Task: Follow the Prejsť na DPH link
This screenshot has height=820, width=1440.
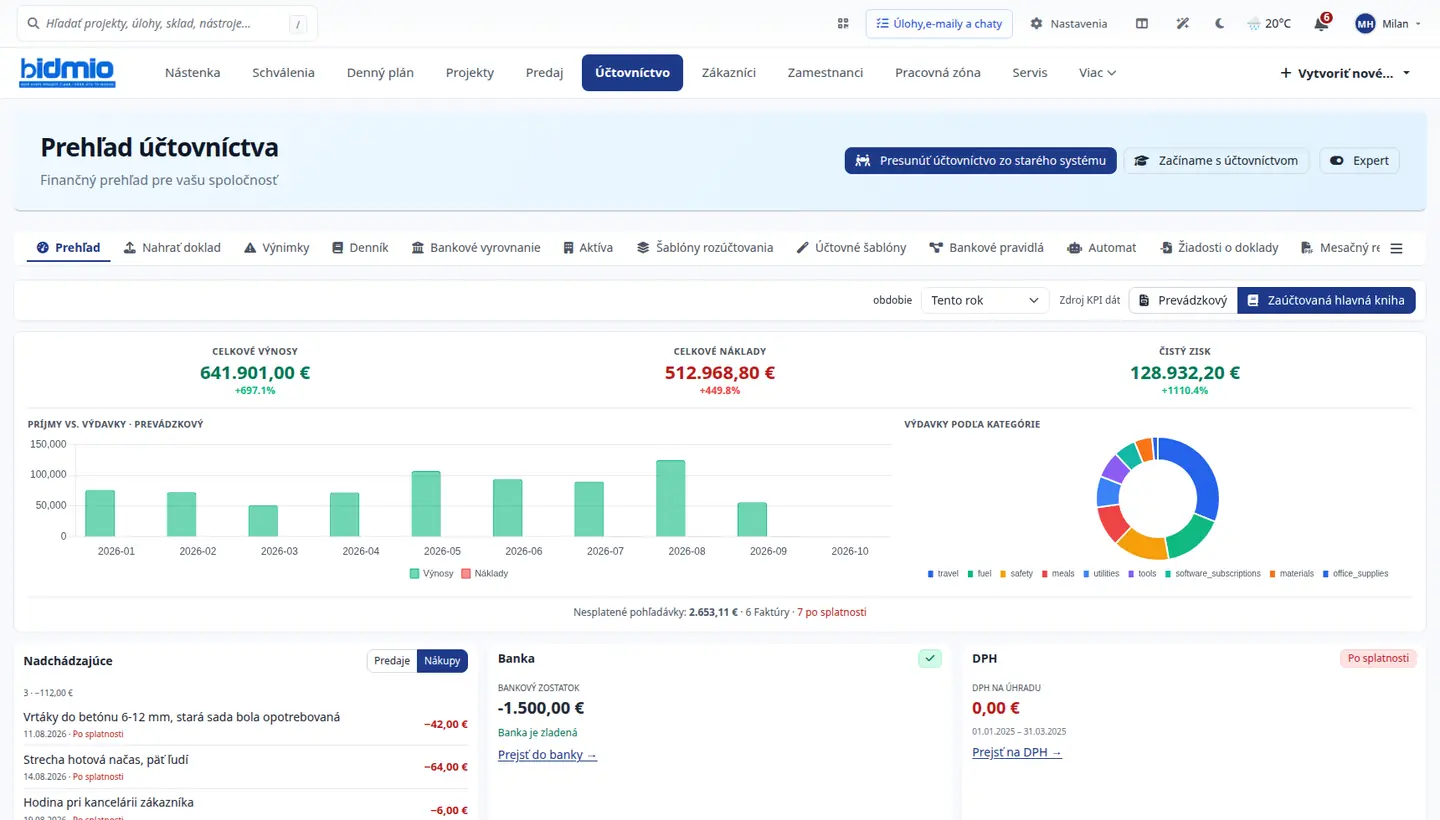Action: pos(1017,752)
